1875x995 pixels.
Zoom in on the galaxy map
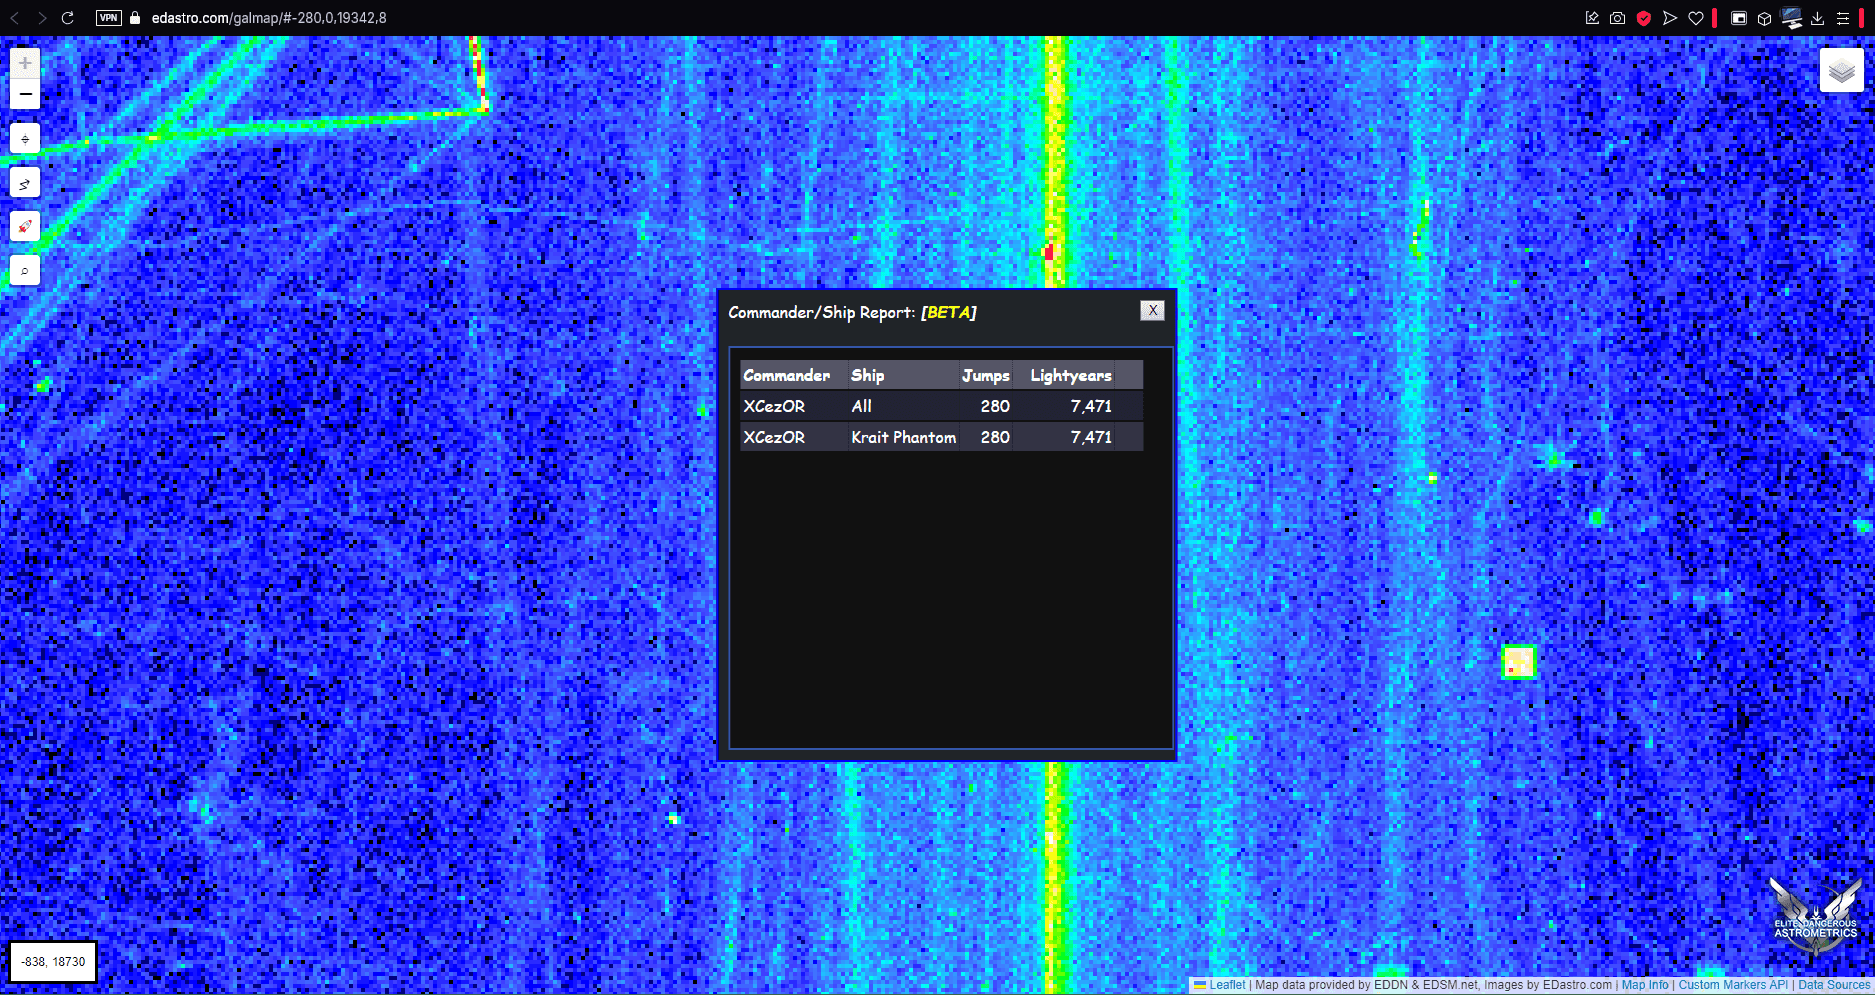click(25, 63)
